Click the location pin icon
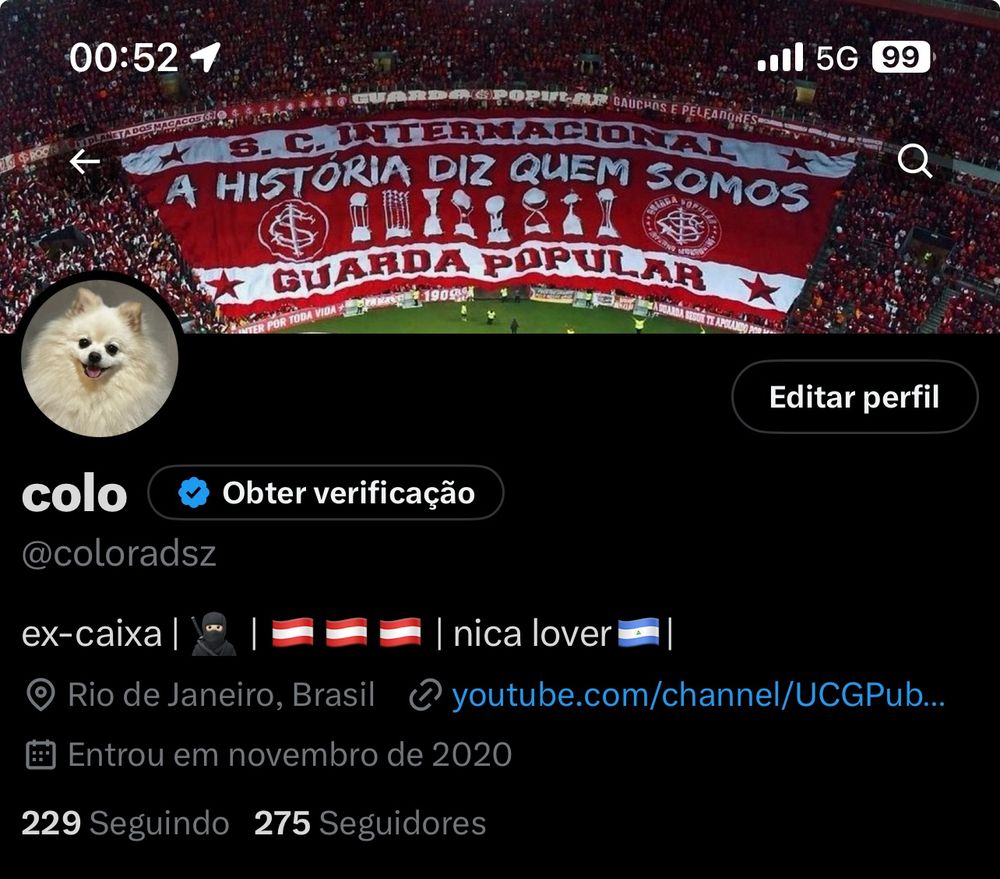Screen dimensions: 1000x879 coord(41,695)
